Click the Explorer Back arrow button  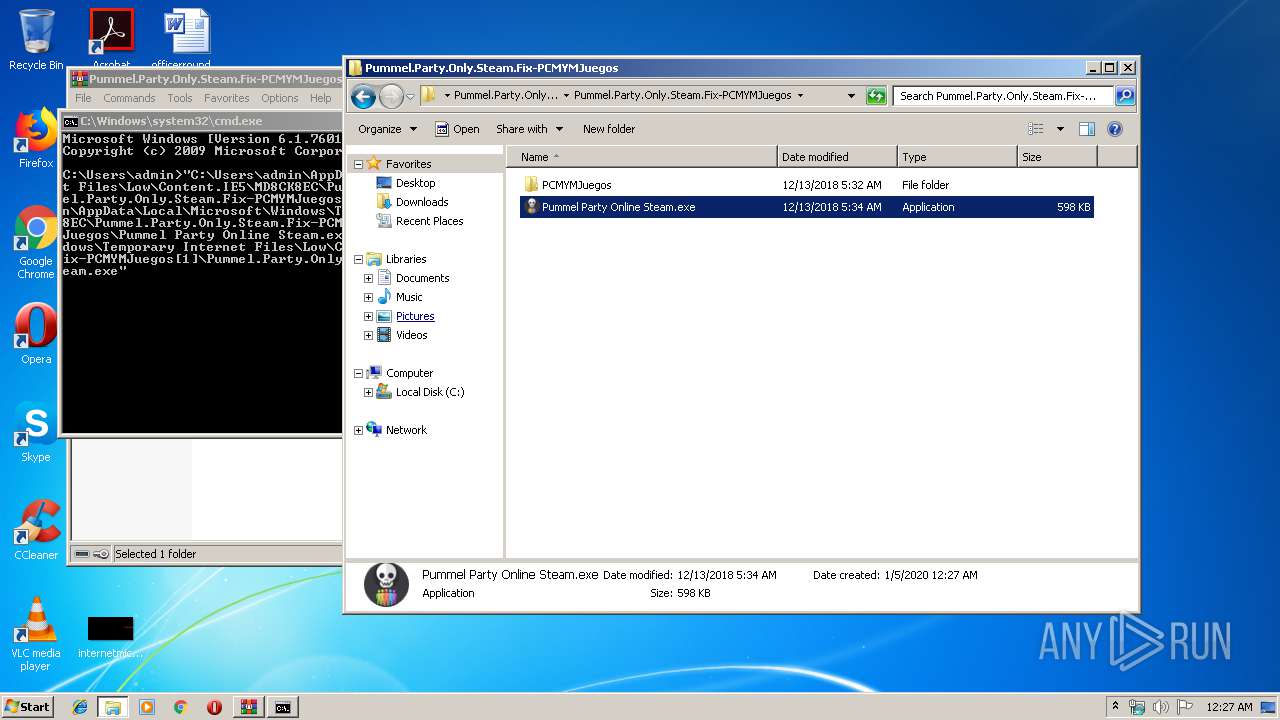[x=363, y=96]
